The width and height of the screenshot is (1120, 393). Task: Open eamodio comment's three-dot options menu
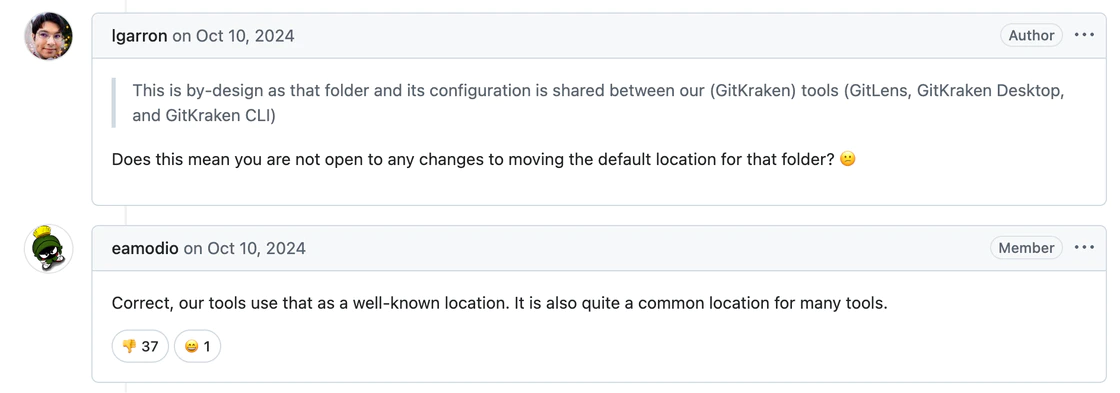tap(1084, 248)
